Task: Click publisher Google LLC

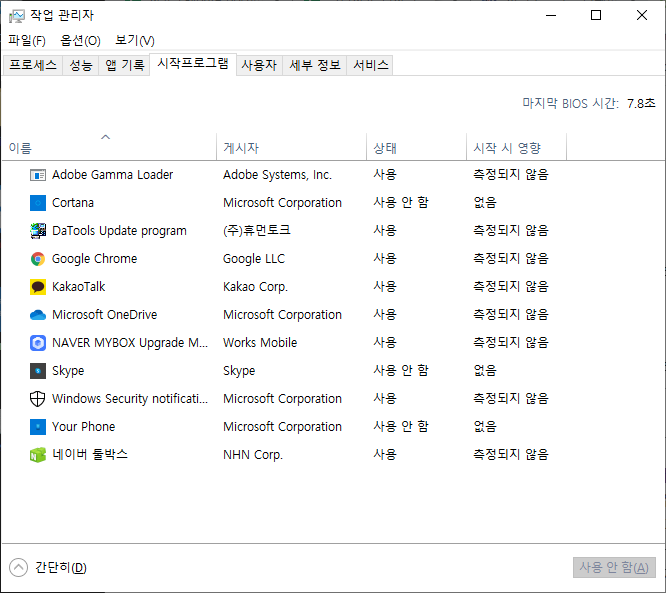Action: tap(254, 259)
